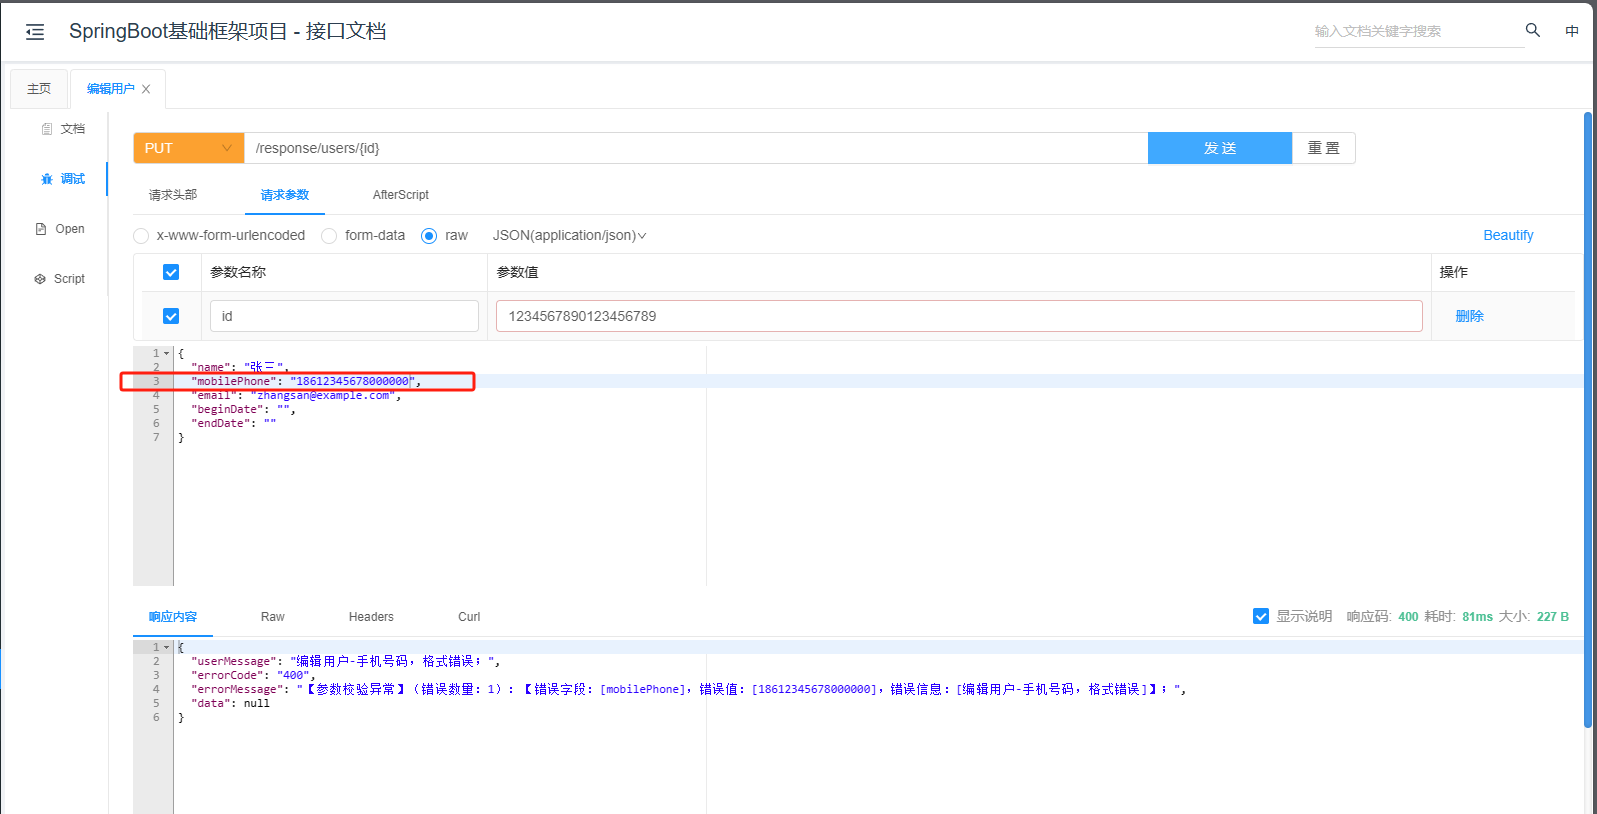Toggle the 显示说明 checkbox

(x=1261, y=616)
